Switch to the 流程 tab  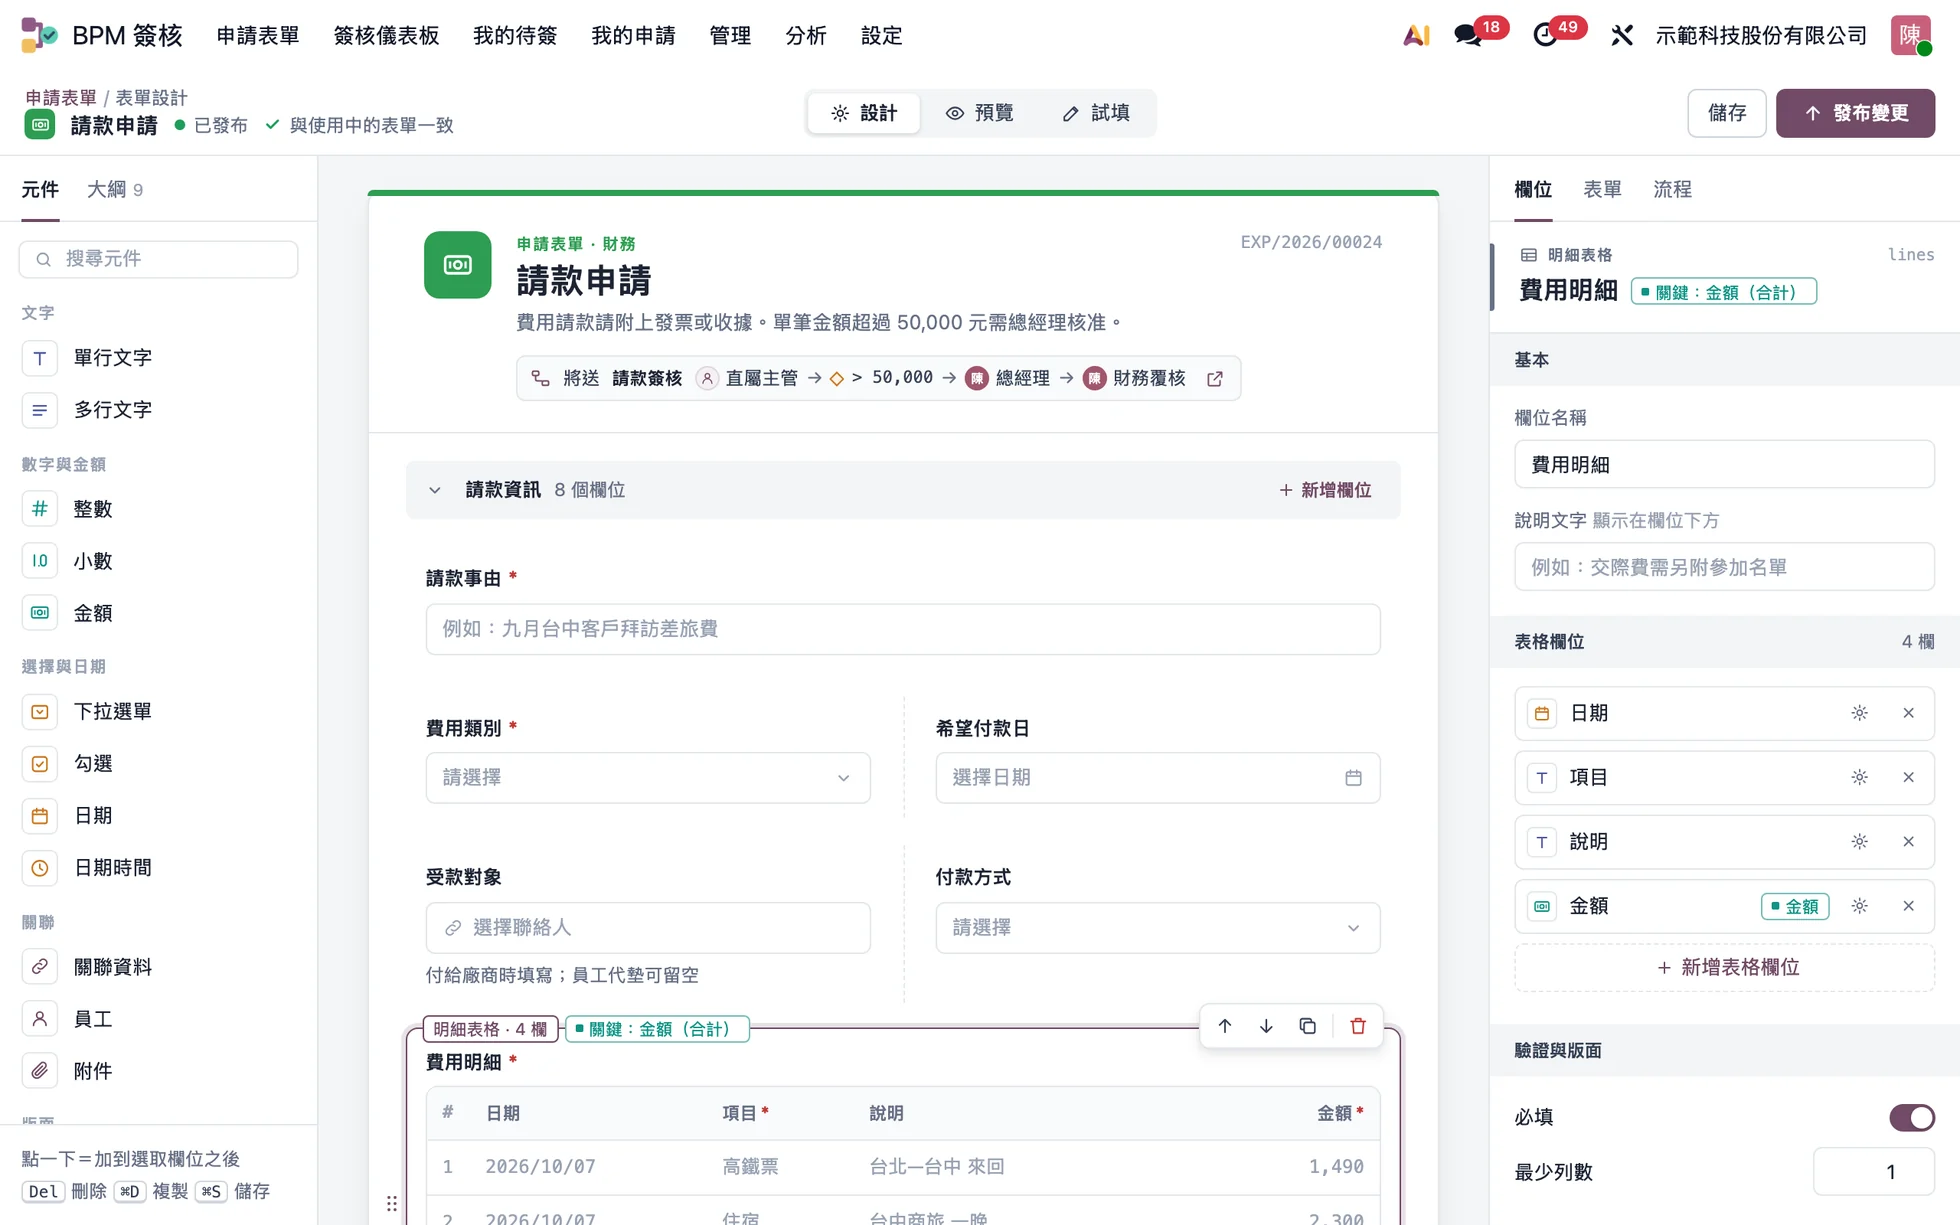click(x=1672, y=189)
